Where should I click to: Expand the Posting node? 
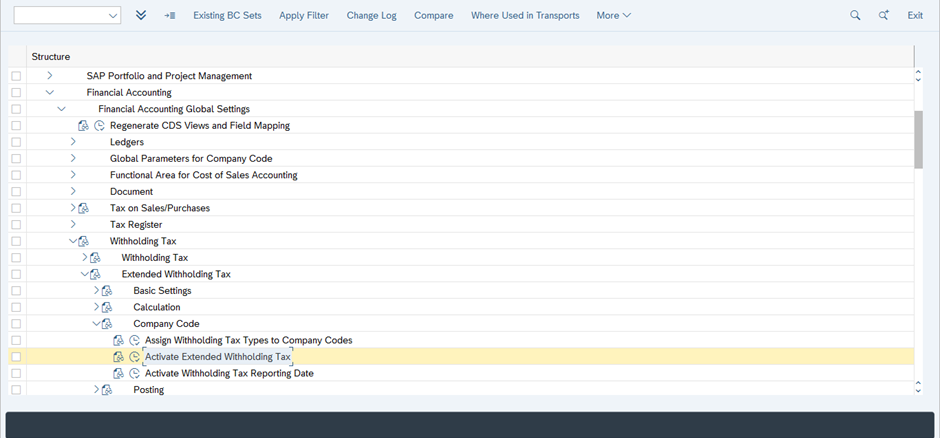pos(96,389)
